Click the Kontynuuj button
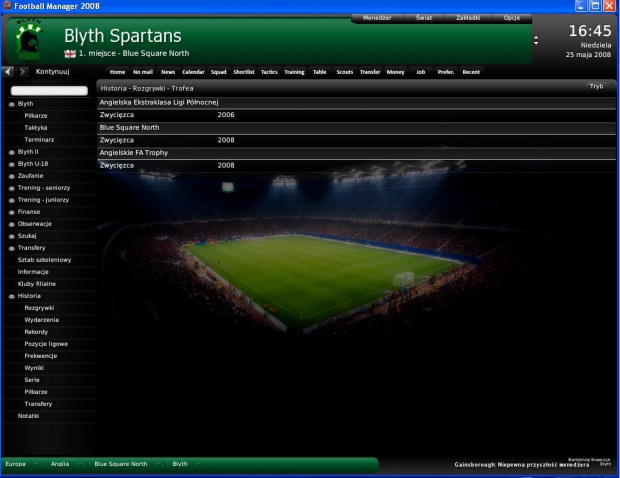 pyautogui.click(x=52, y=72)
